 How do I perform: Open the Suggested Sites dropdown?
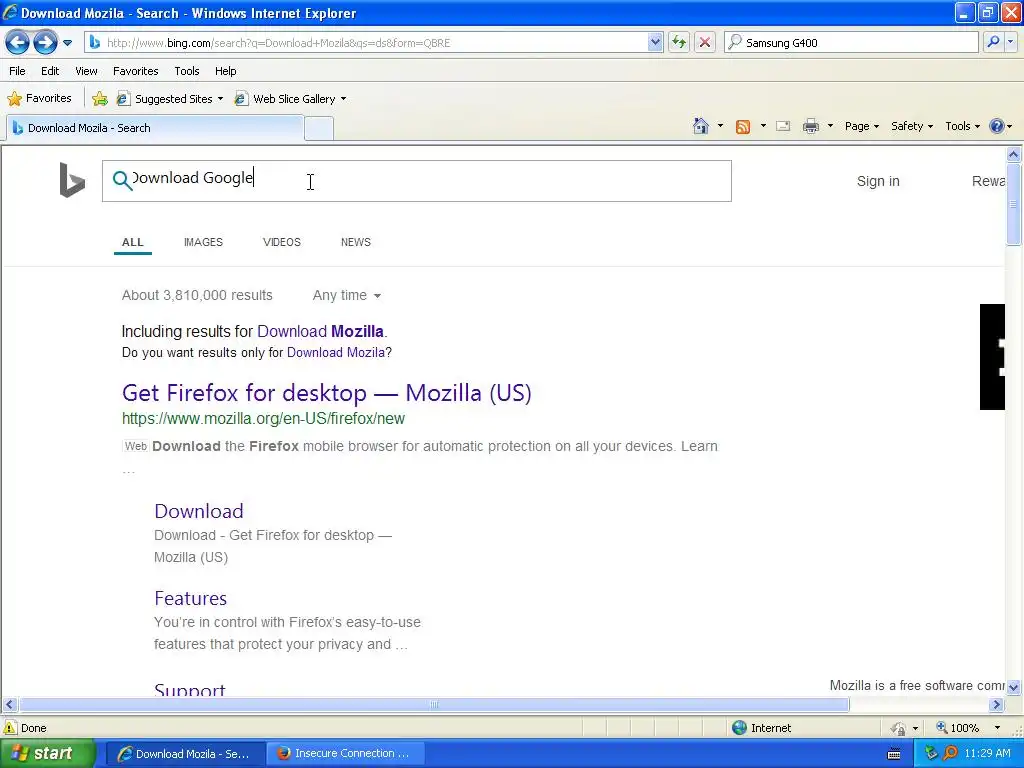(x=170, y=99)
